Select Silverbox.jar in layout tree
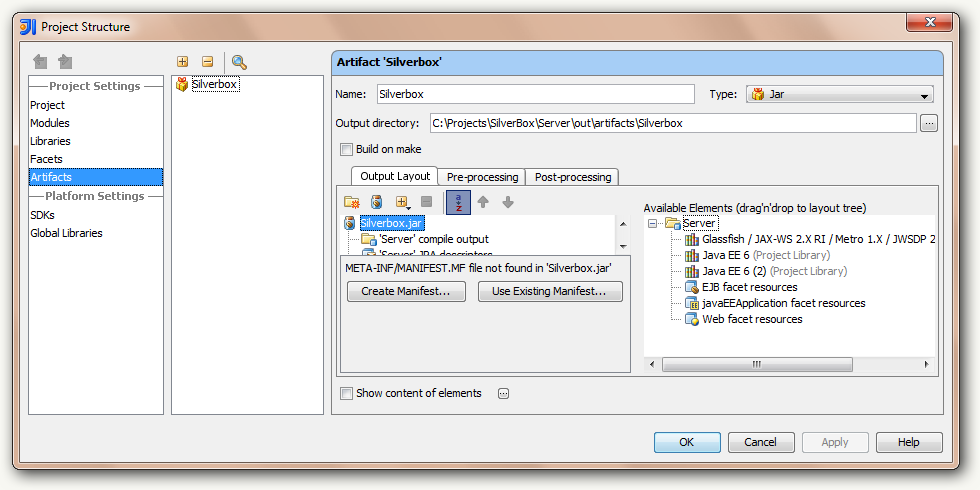980x490 pixels. (x=392, y=223)
